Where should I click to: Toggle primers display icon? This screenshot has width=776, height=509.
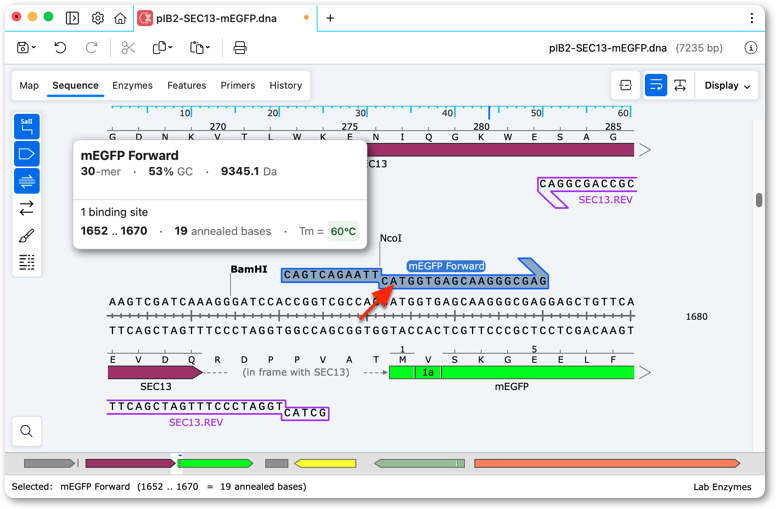(x=27, y=181)
